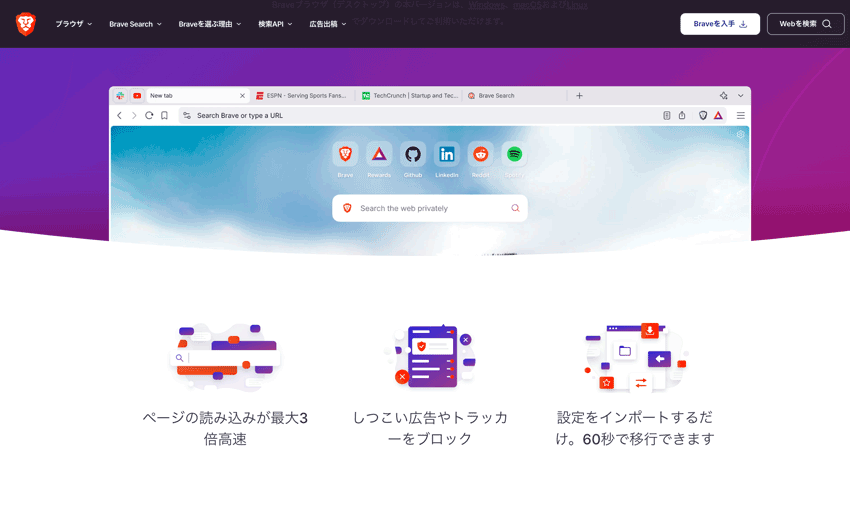Close the New tab tab
Viewport: 850px width, 525px height.
(242, 95)
